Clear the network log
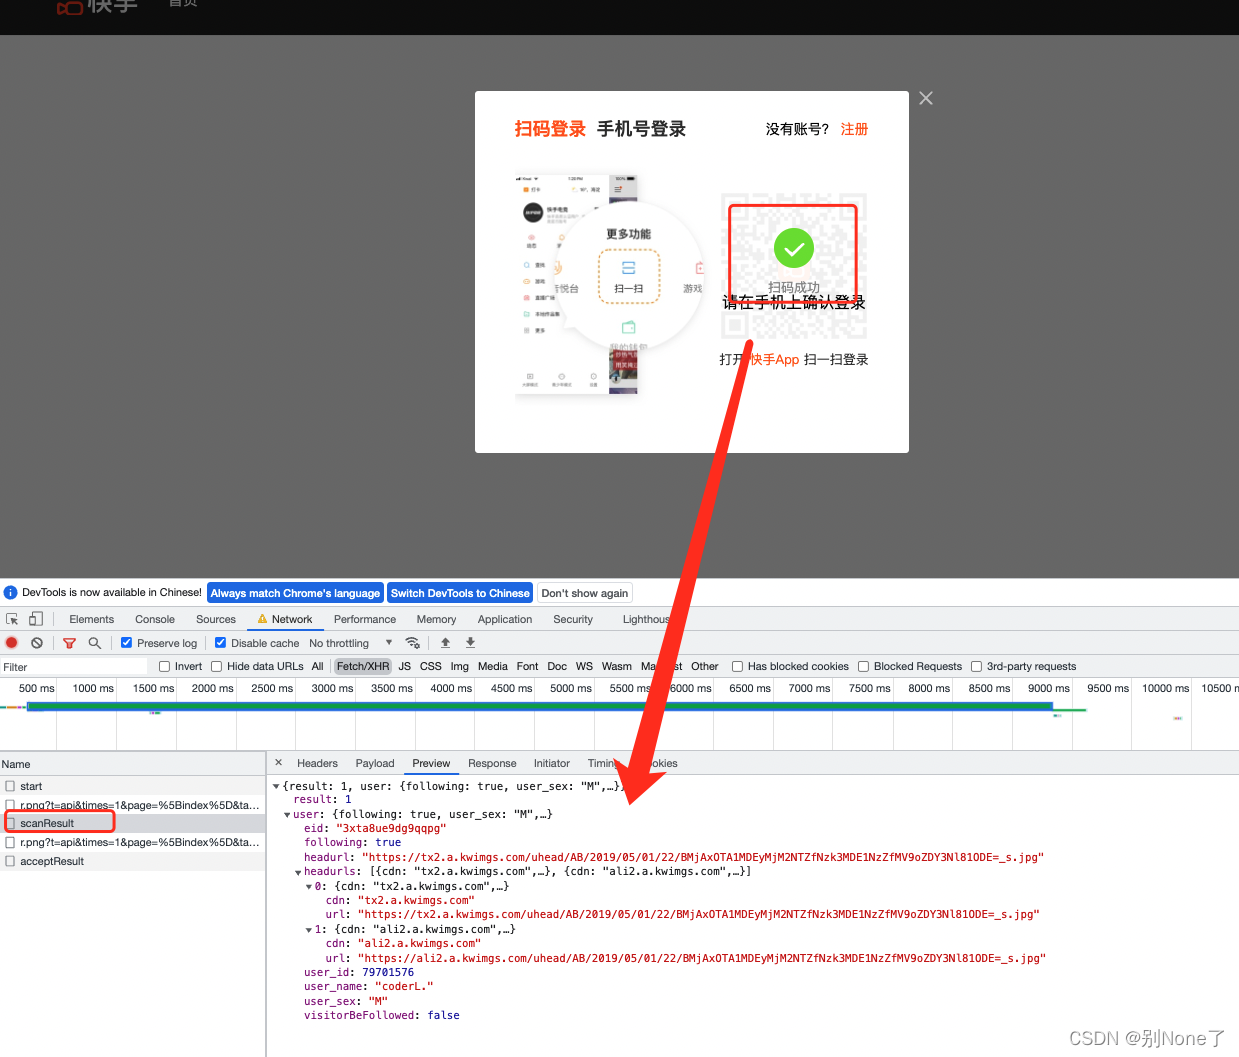Viewport: 1239px width, 1057px height. [x=37, y=643]
